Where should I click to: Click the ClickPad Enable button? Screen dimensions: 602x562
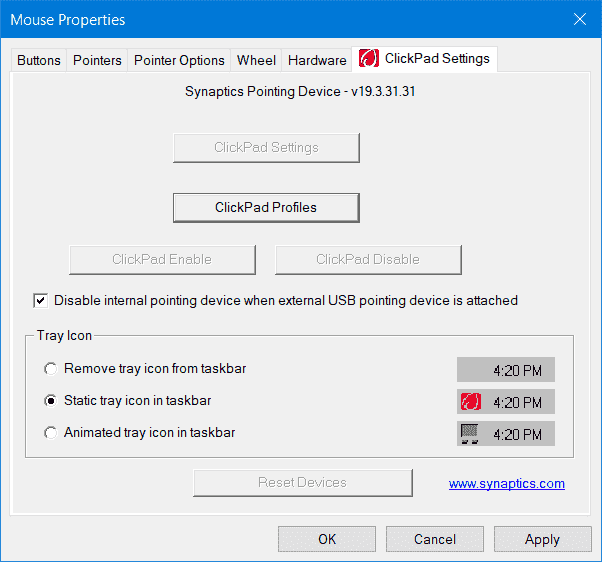point(162,260)
